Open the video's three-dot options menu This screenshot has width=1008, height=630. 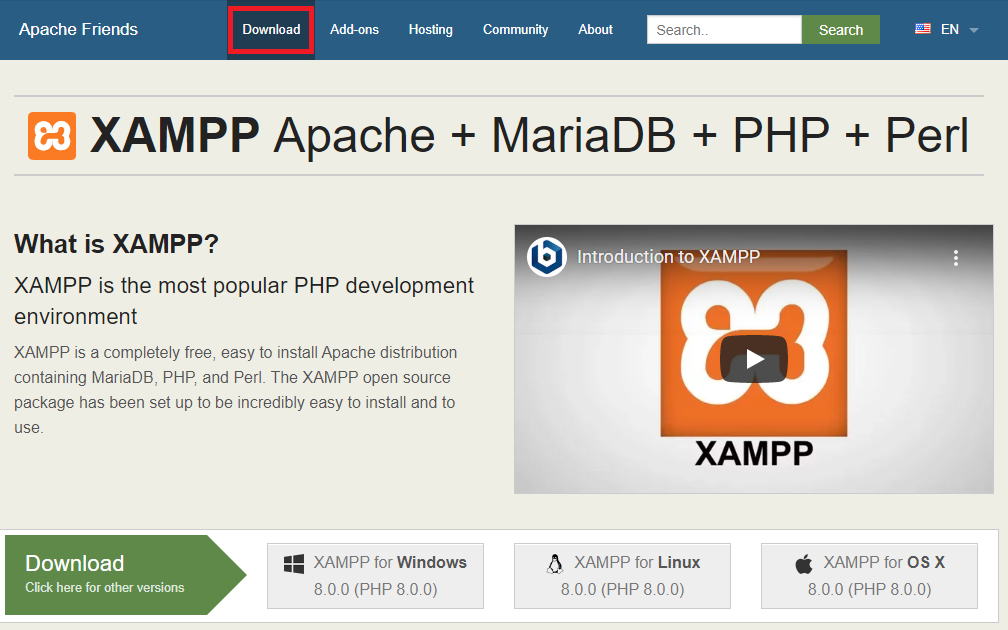click(x=956, y=258)
